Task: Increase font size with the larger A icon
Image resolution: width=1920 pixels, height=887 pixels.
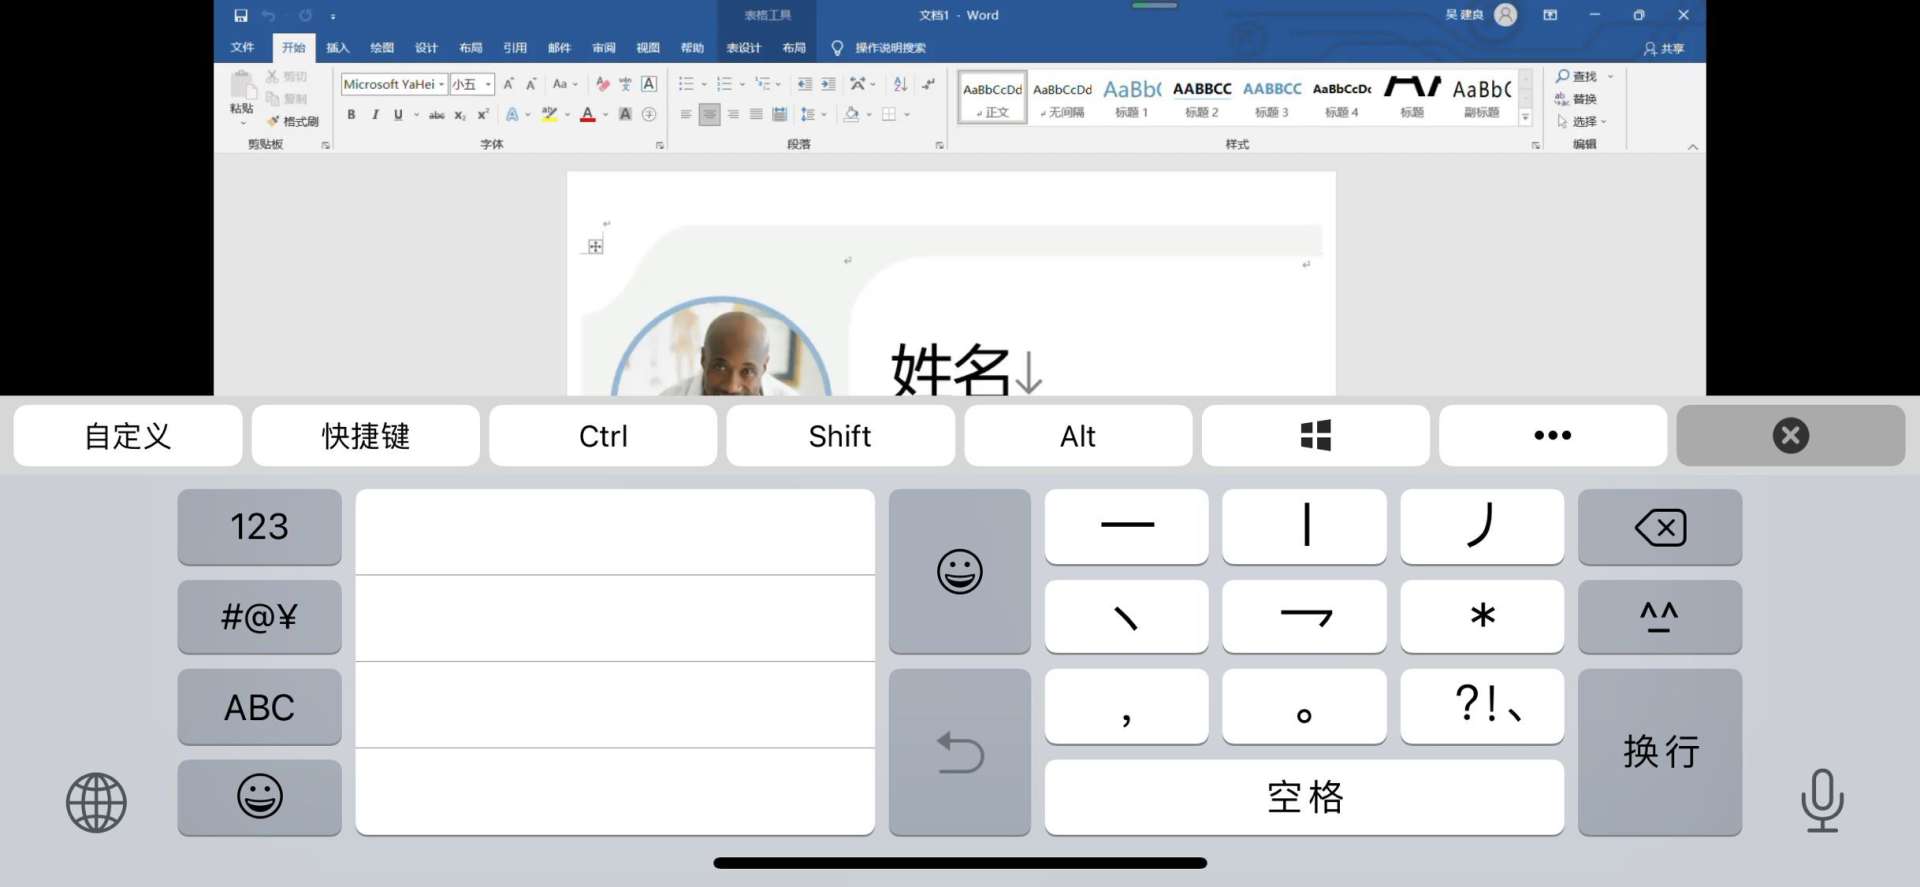Action: click(508, 84)
